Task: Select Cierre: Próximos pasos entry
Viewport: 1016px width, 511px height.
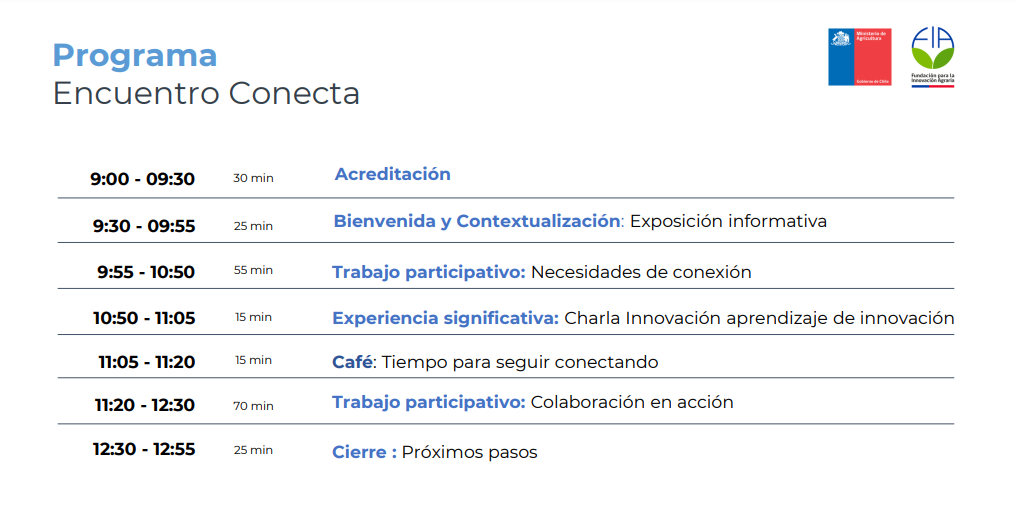Action: (435, 452)
